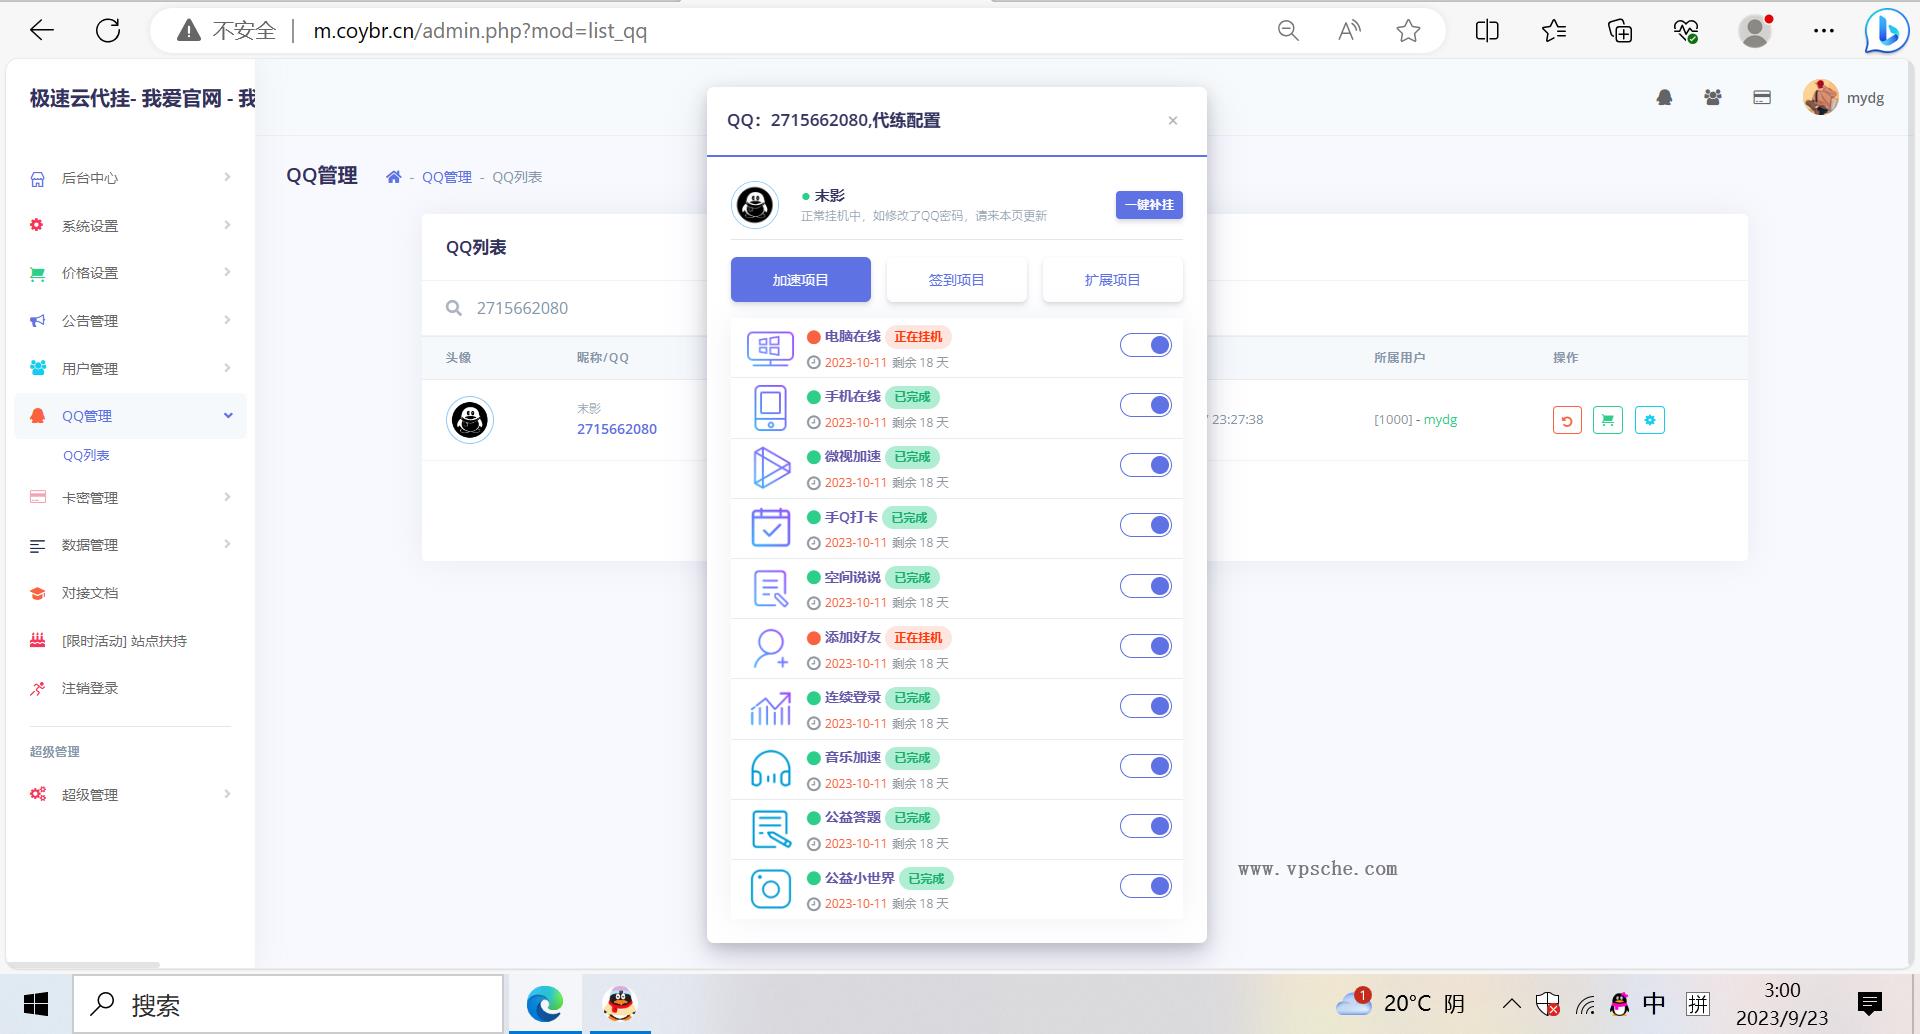Click the blue gear settings icon for the QQ
The height and width of the screenshot is (1034, 1920).
pos(1650,419)
